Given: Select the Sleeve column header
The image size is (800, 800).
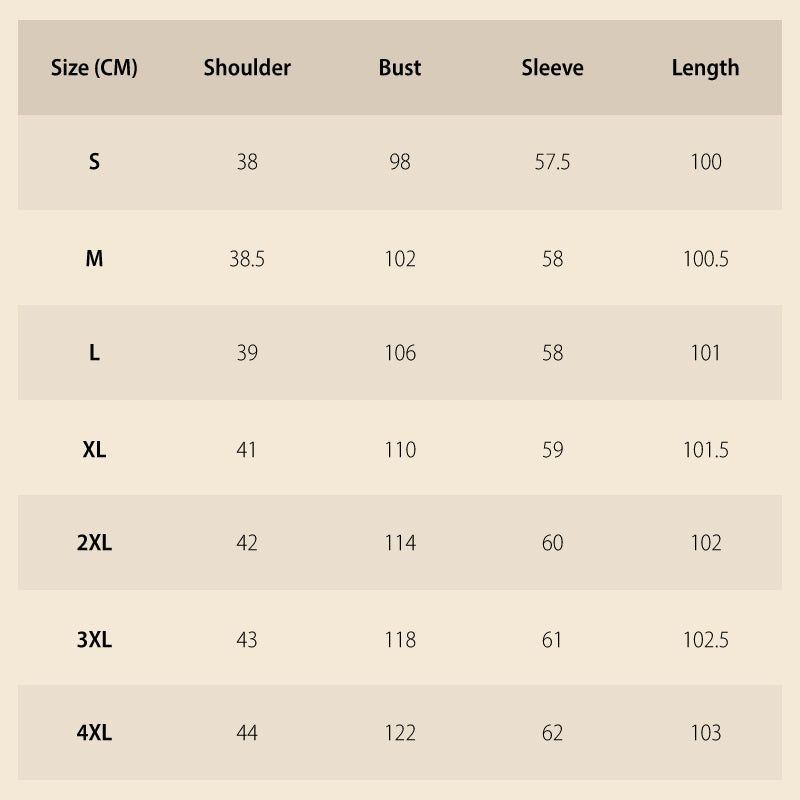Looking at the screenshot, I should (552, 68).
